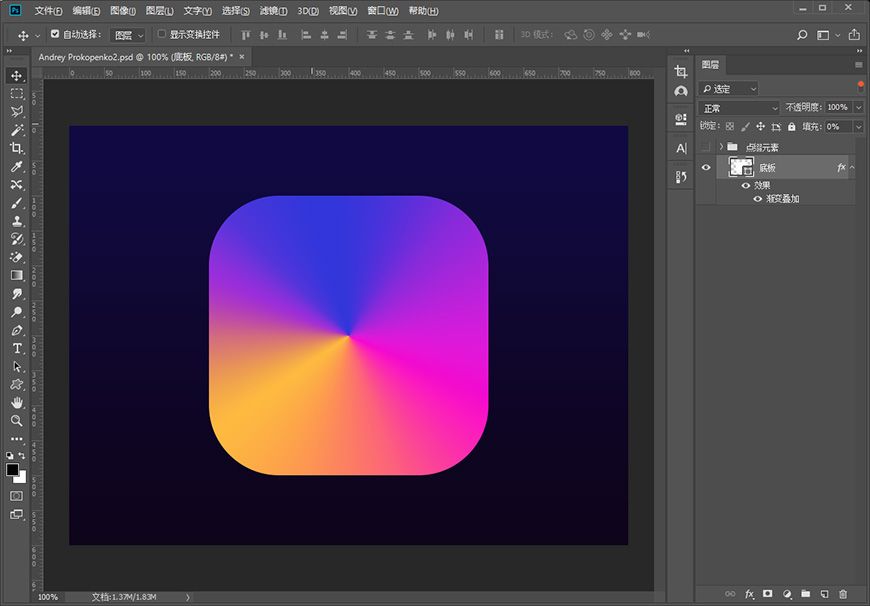Create a new layer group
870x606 pixels.
pos(806,594)
